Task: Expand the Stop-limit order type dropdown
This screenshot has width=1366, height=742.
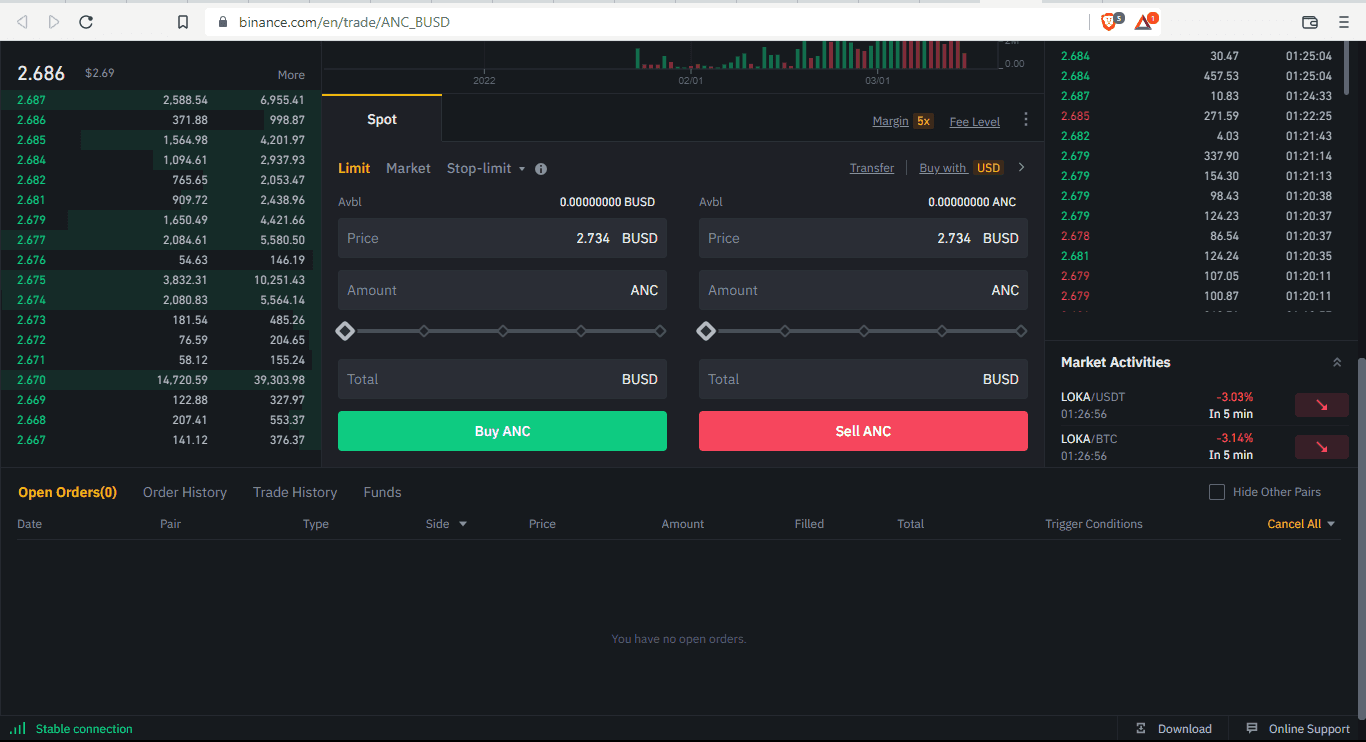Action: coord(486,168)
